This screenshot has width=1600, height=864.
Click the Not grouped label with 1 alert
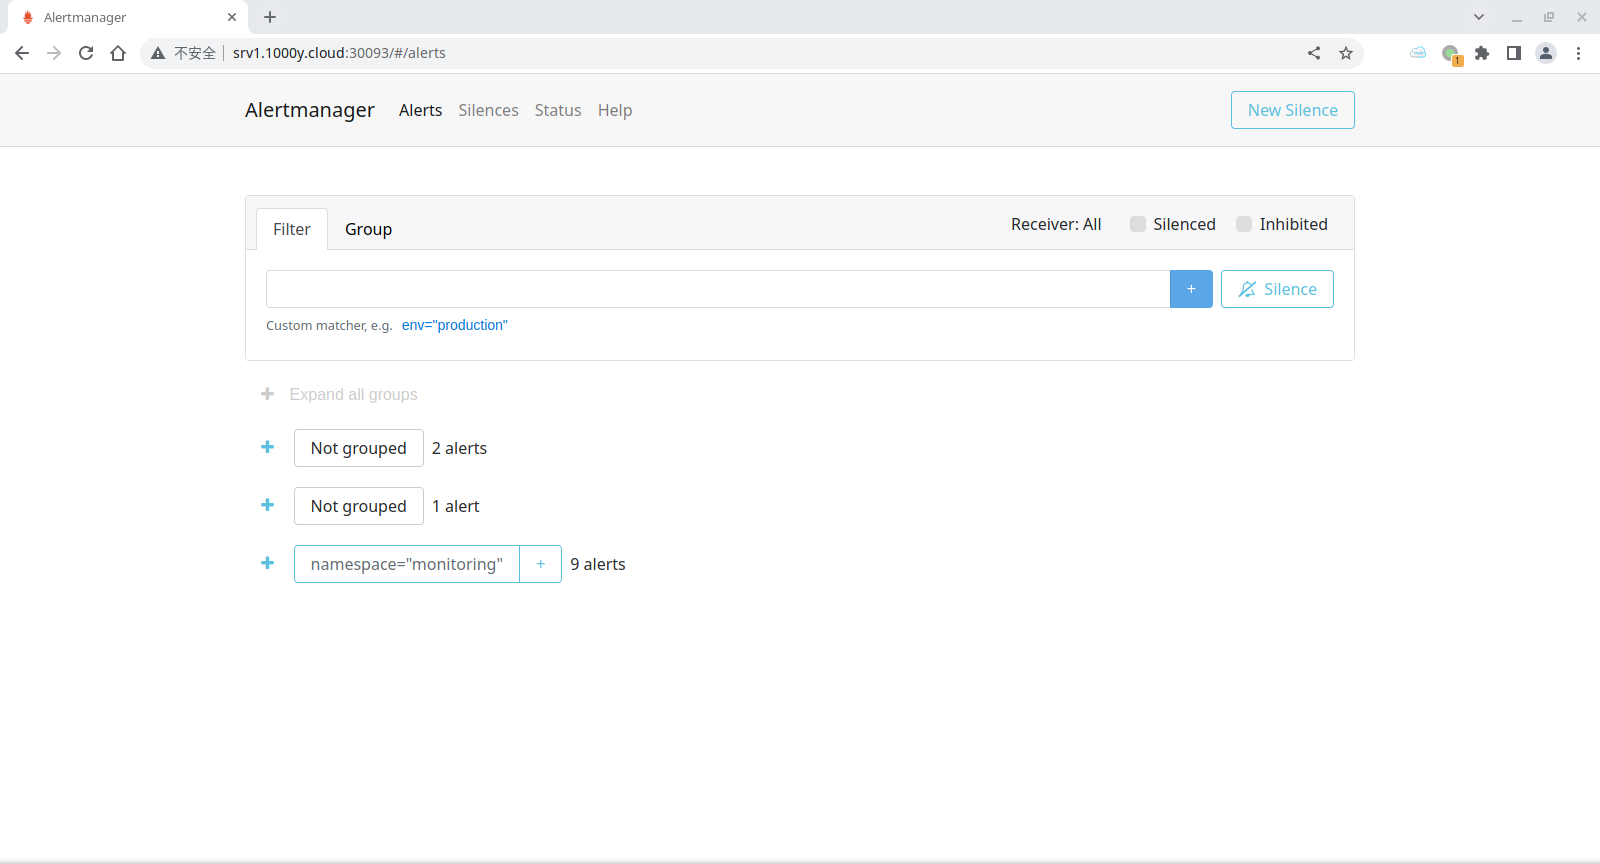pyautogui.click(x=359, y=506)
